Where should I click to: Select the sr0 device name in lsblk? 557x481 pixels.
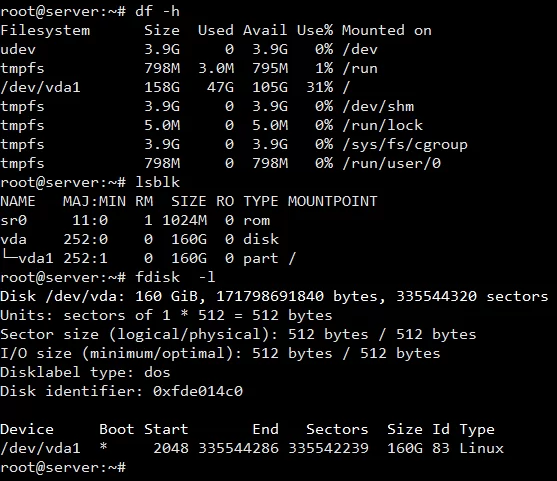click(13, 220)
